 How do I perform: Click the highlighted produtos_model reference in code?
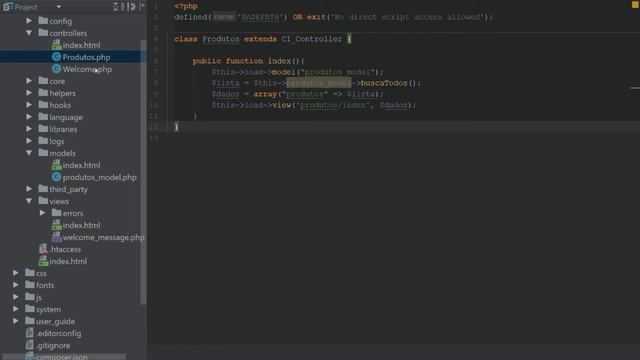coord(319,83)
